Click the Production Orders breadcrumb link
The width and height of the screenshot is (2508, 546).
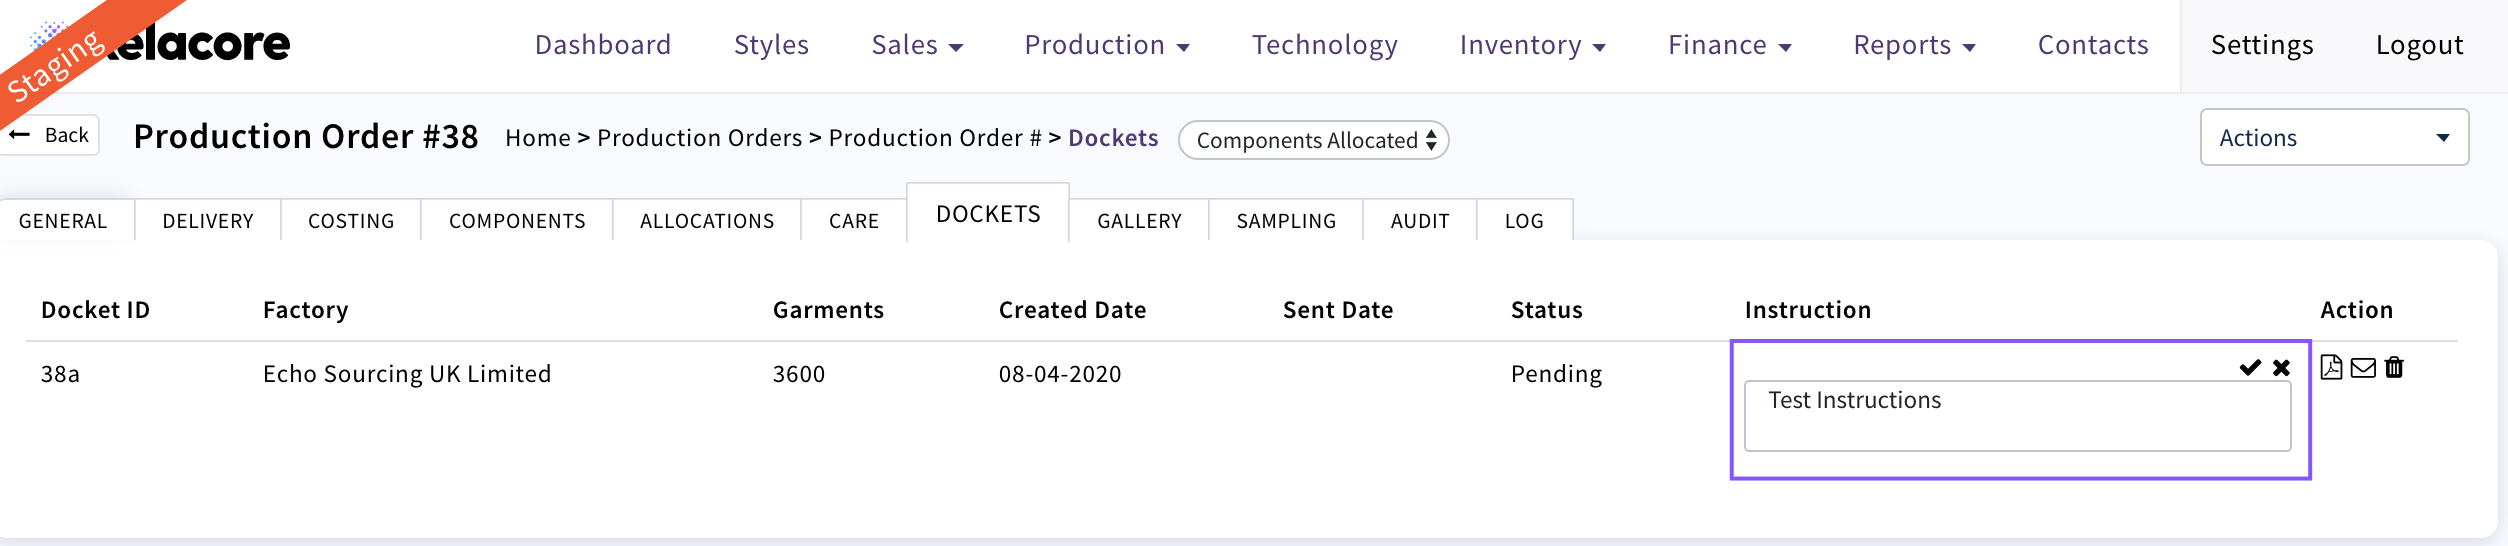(699, 138)
